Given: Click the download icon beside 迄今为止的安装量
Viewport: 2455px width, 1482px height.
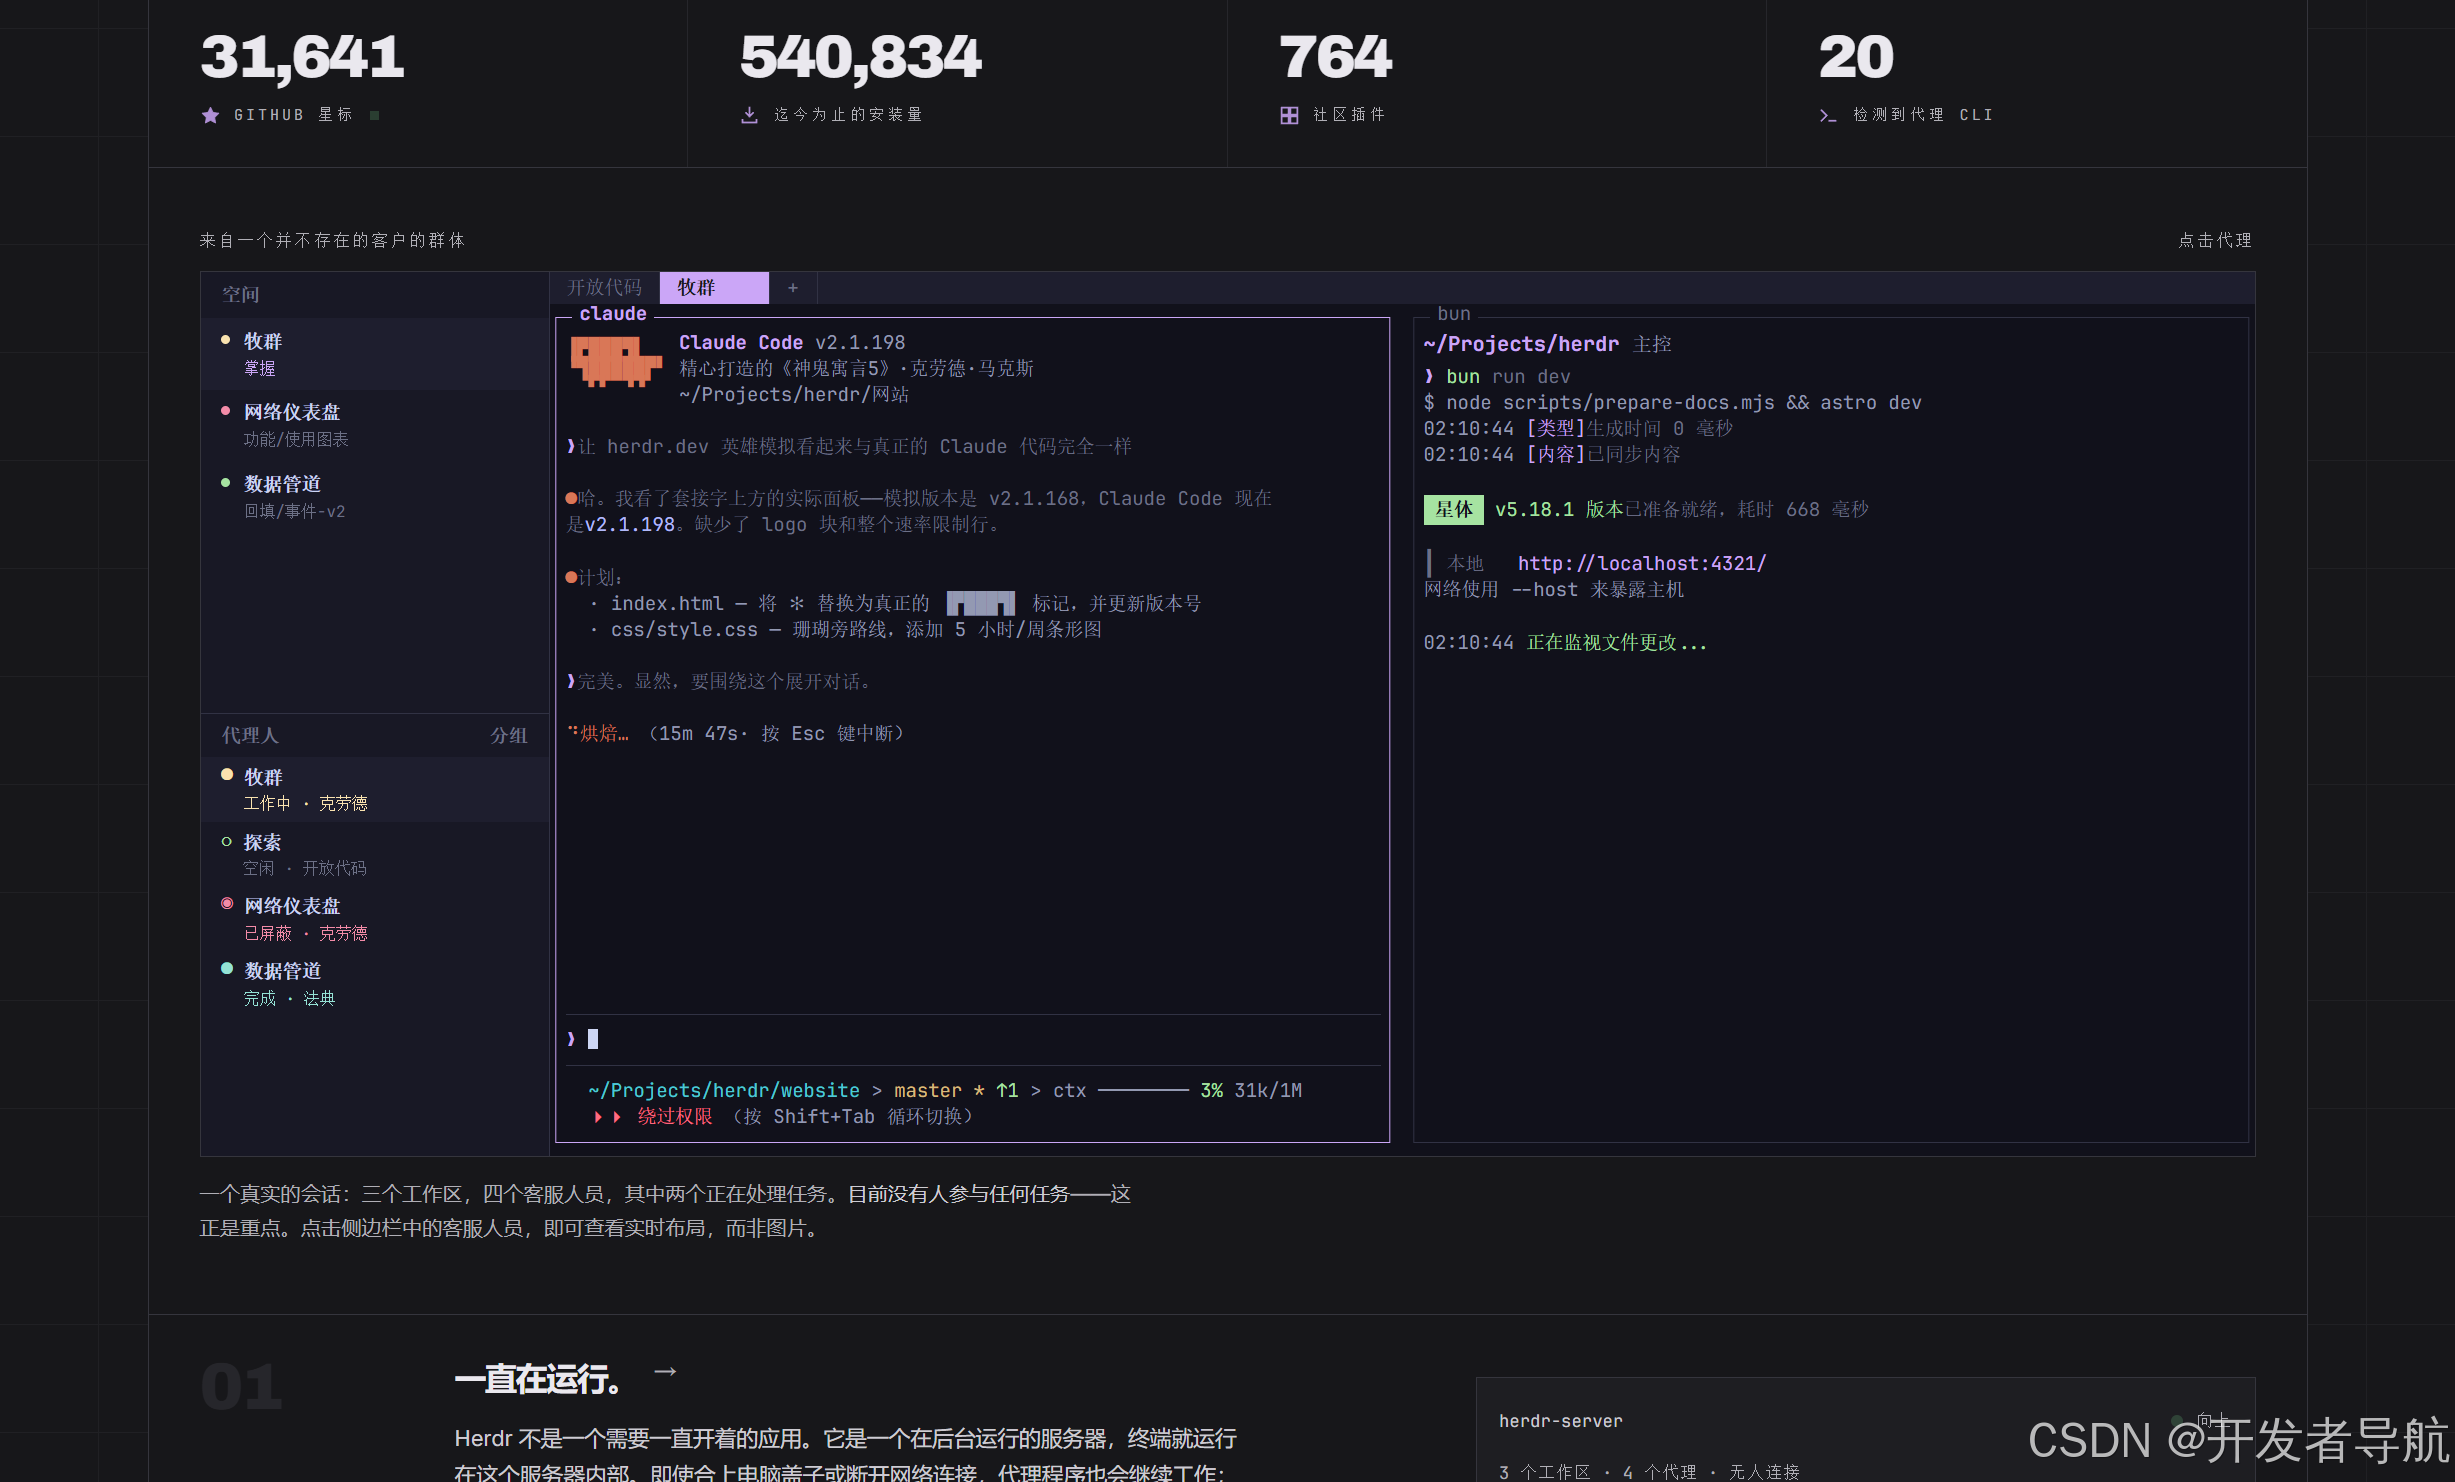Looking at the screenshot, I should coord(749,115).
